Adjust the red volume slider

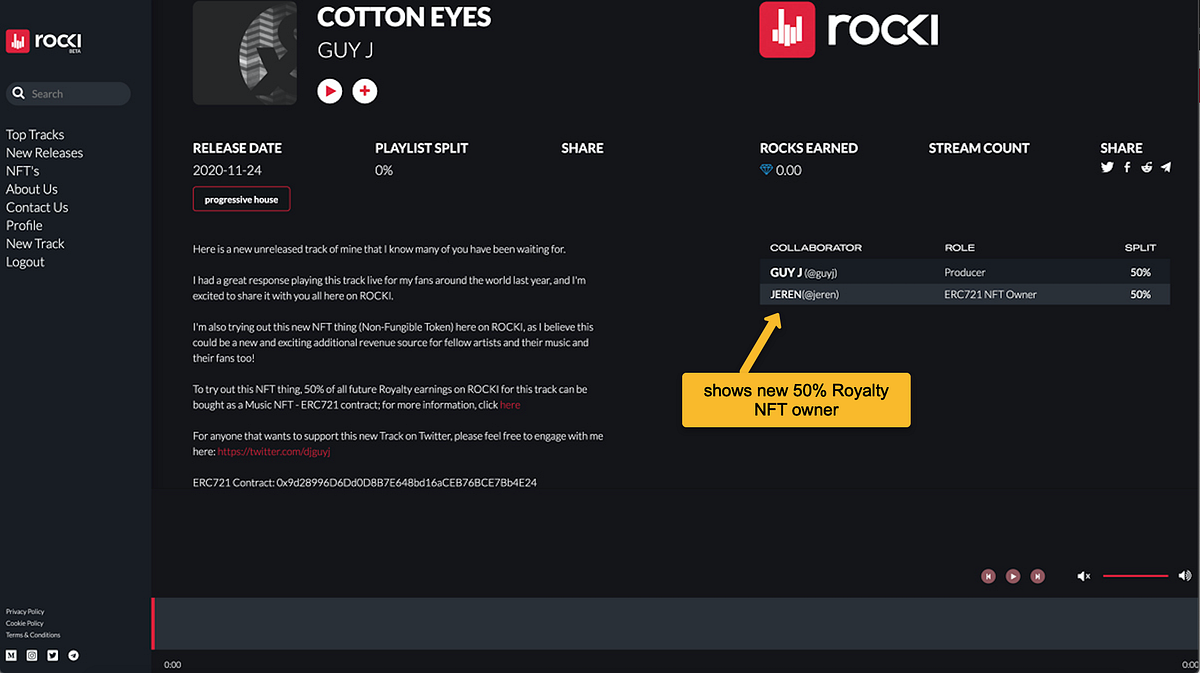coord(1135,576)
